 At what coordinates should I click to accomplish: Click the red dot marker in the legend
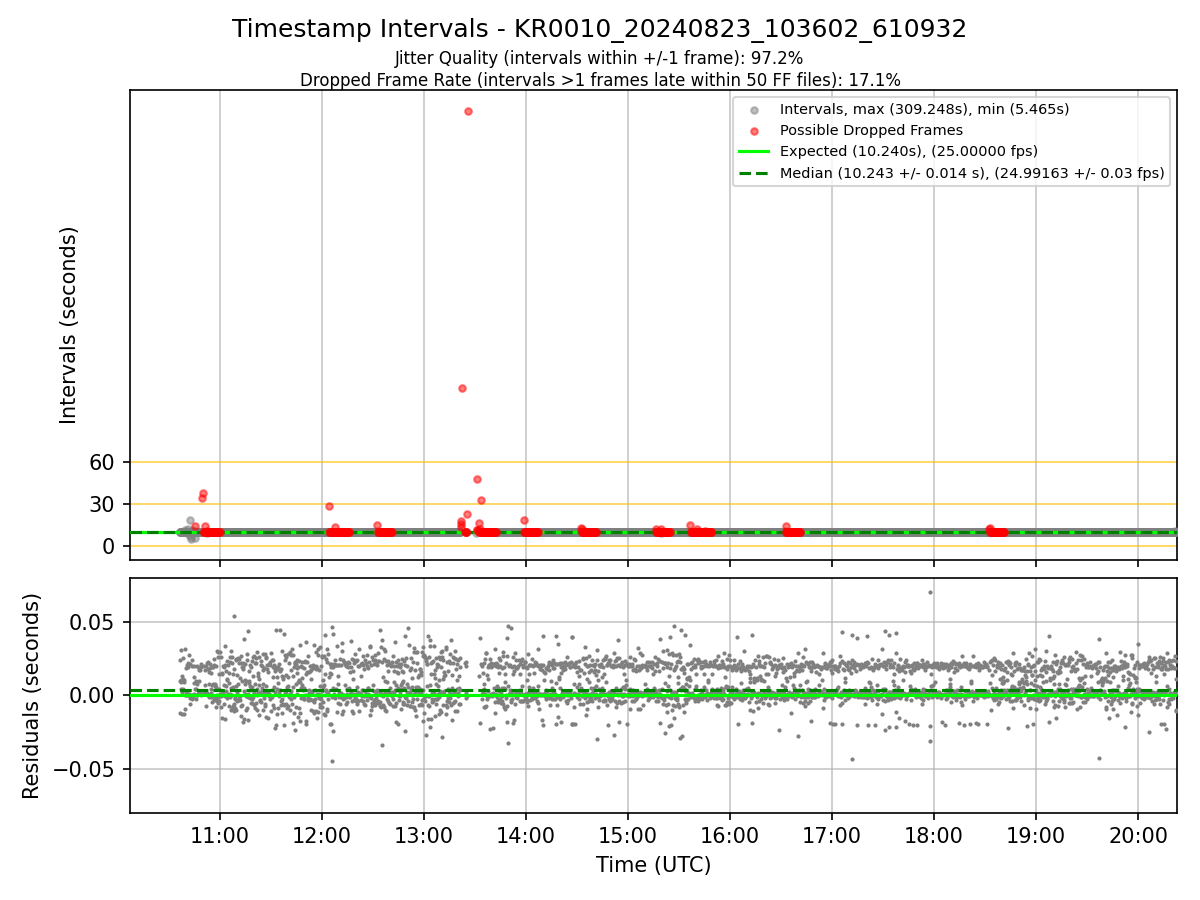(755, 131)
